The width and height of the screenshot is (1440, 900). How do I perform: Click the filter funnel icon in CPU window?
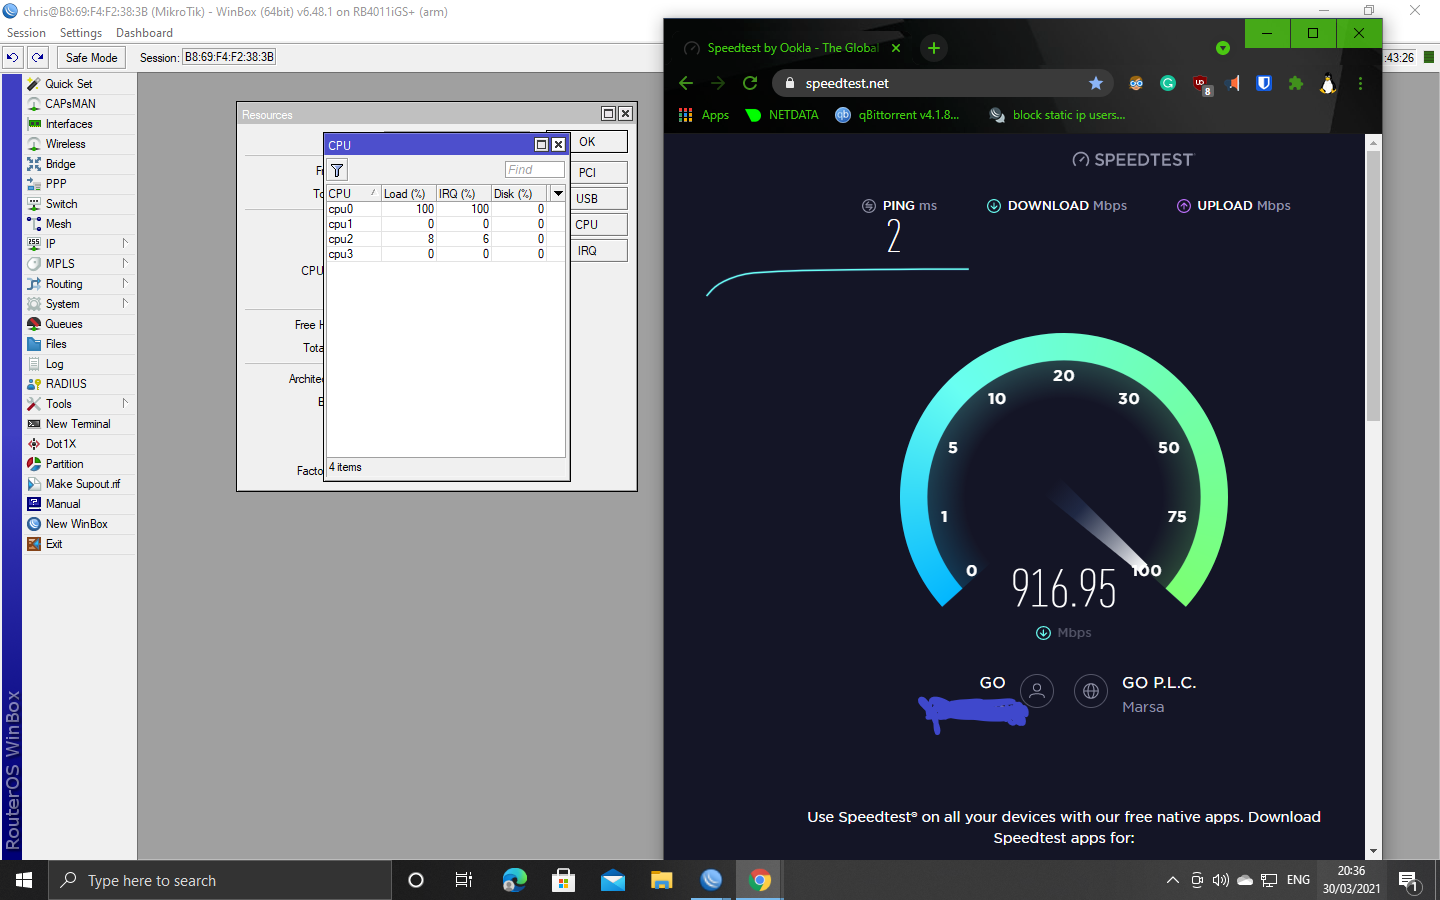point(337,170)
